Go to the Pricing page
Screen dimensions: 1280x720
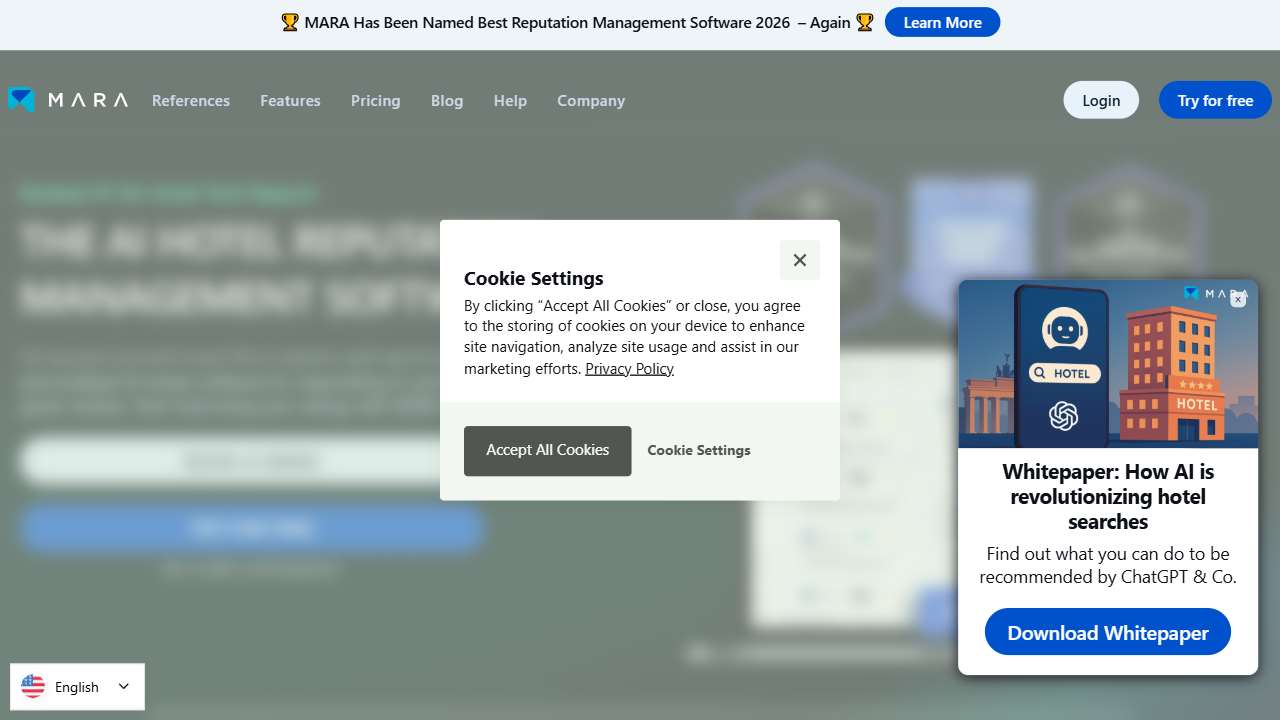[375, 101]
